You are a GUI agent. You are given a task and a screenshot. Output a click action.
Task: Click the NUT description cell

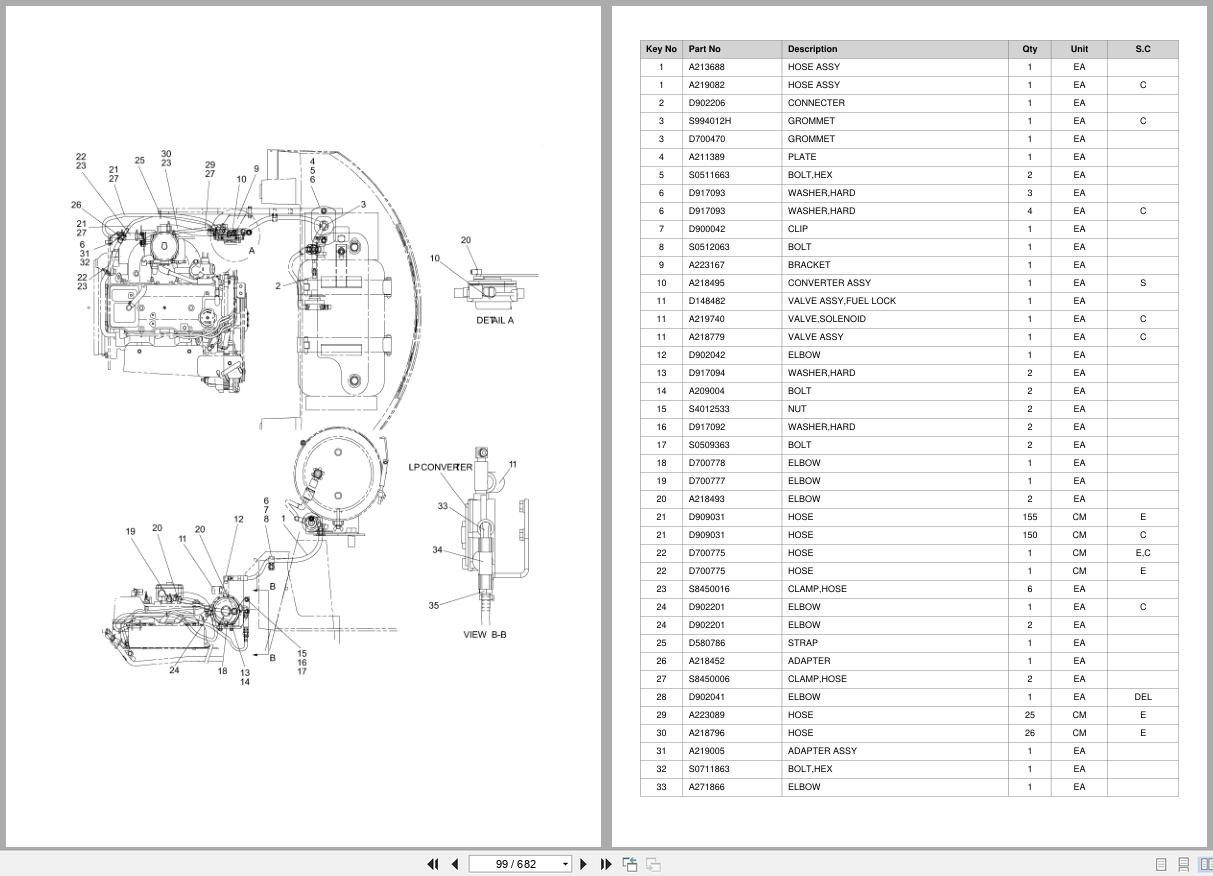(895, 409)
